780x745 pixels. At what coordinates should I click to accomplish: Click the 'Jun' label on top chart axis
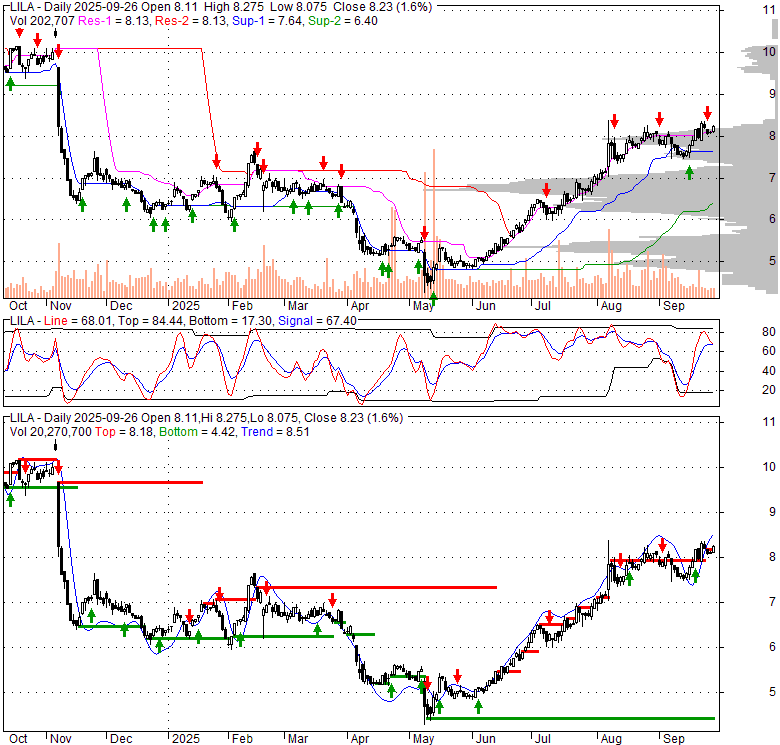486,306
